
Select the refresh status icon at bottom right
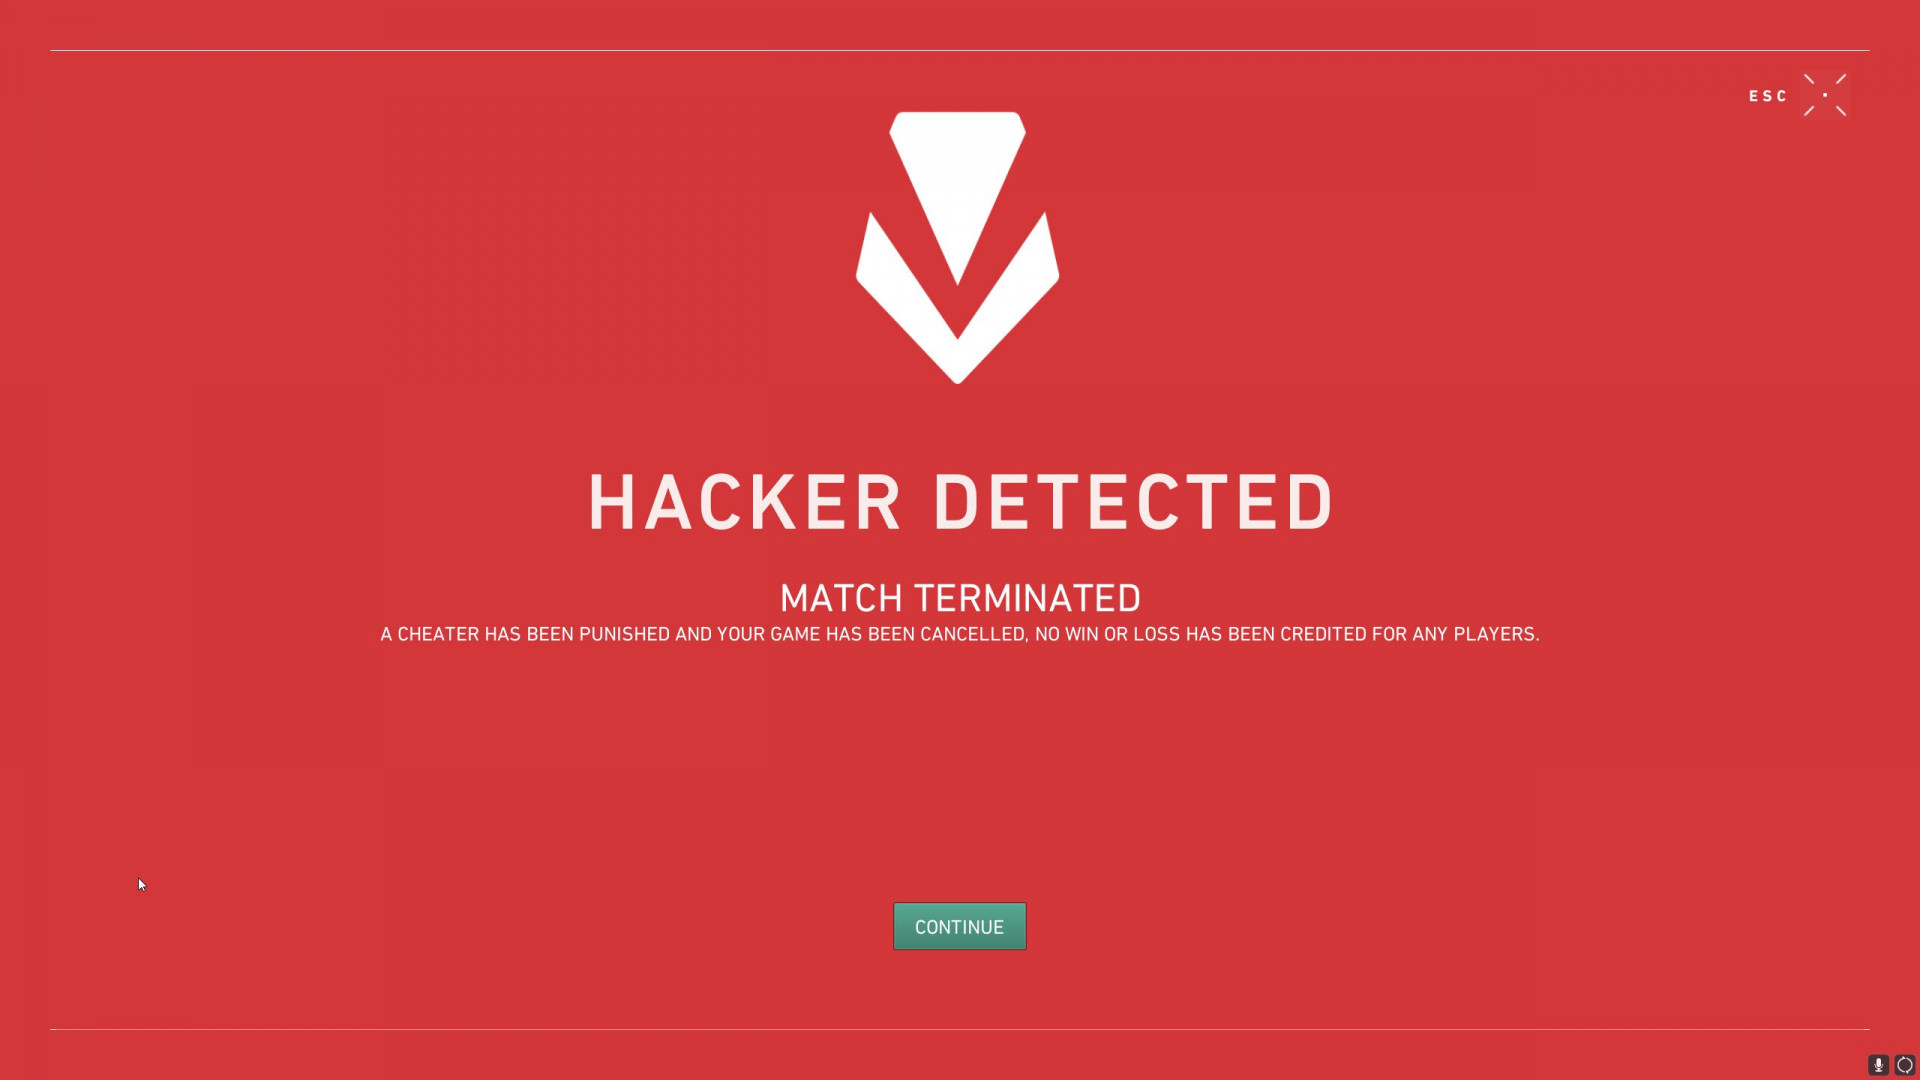pyautogui.click(x=1904, y=1065)
